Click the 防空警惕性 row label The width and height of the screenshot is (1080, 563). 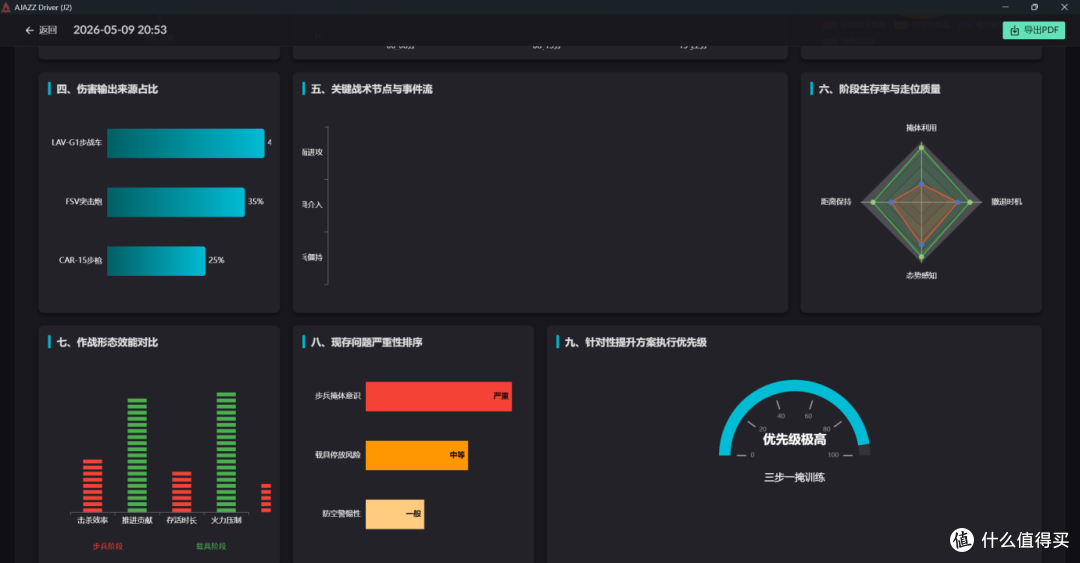(342, 514)
